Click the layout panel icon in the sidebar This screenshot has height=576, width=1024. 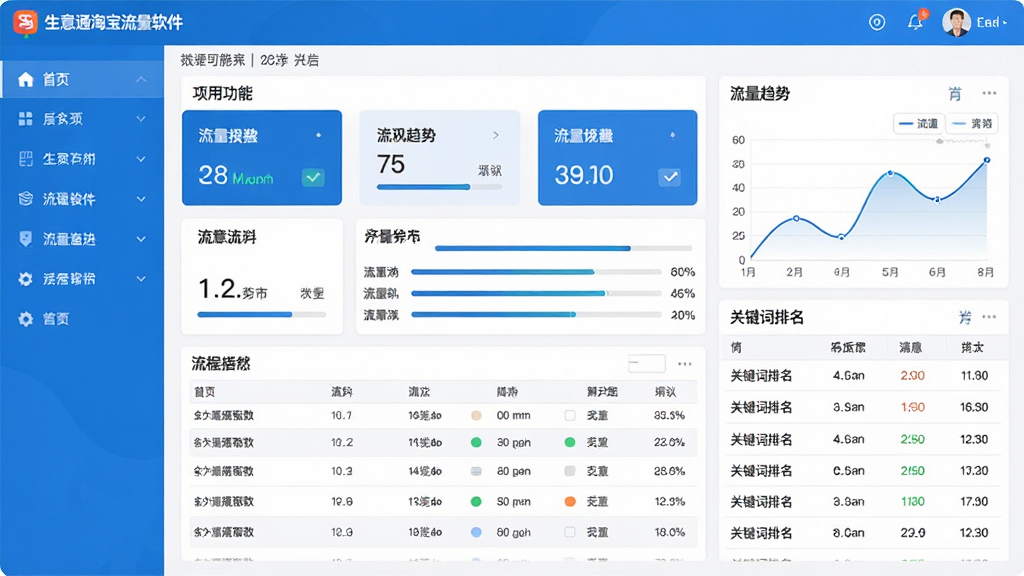(x=25, y=159)
